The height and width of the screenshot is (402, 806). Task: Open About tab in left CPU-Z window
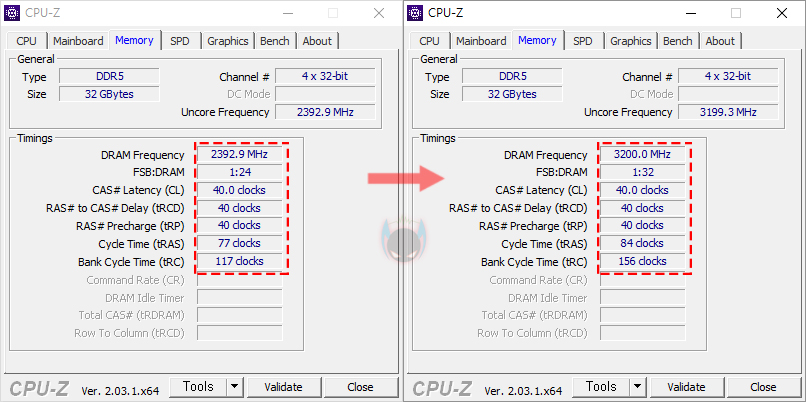(x=317, y=41)
